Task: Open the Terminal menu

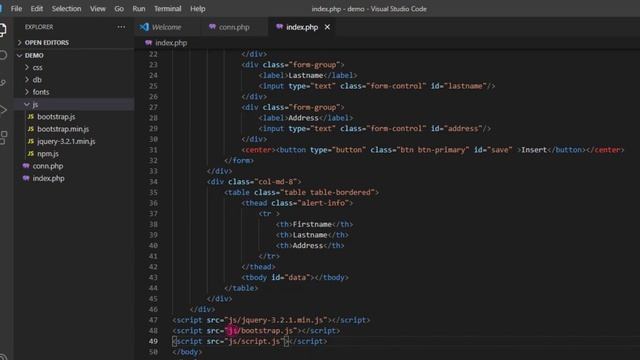Action: point(167,9)
